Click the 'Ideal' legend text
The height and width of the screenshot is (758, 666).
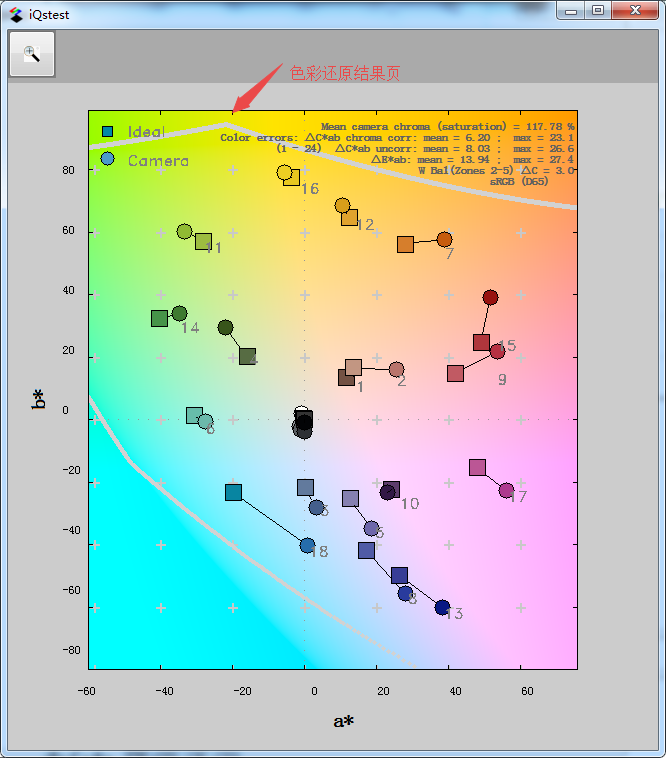pos(146,132)
